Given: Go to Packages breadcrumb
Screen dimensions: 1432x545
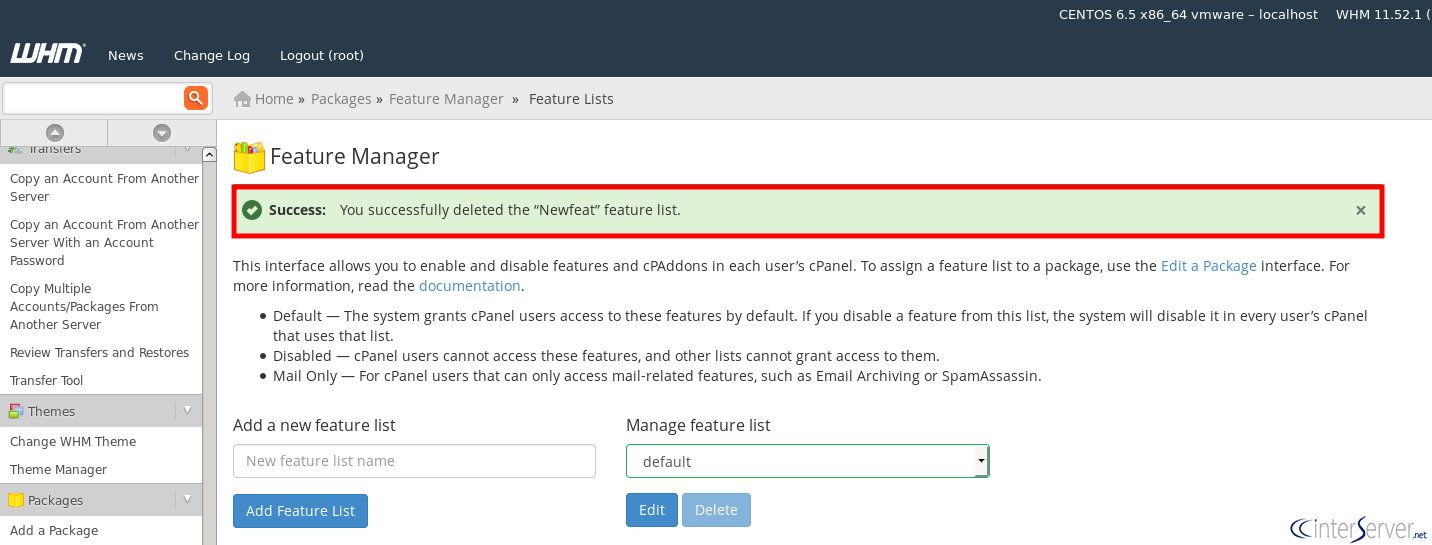Looking at the screenshot, I should (x=341, y=99).
